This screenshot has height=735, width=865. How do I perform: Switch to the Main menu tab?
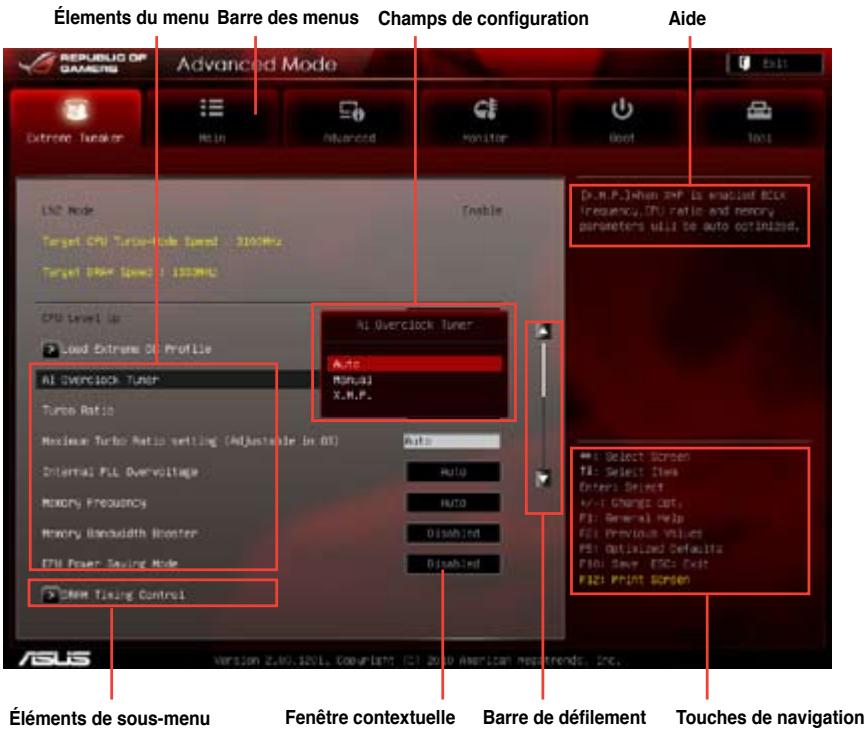(212, 119)
